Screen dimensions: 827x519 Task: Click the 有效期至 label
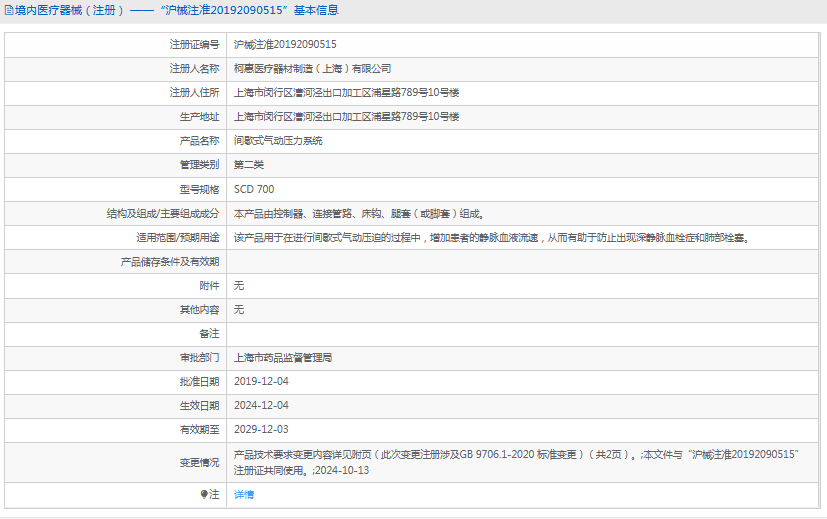pos(199,429)
